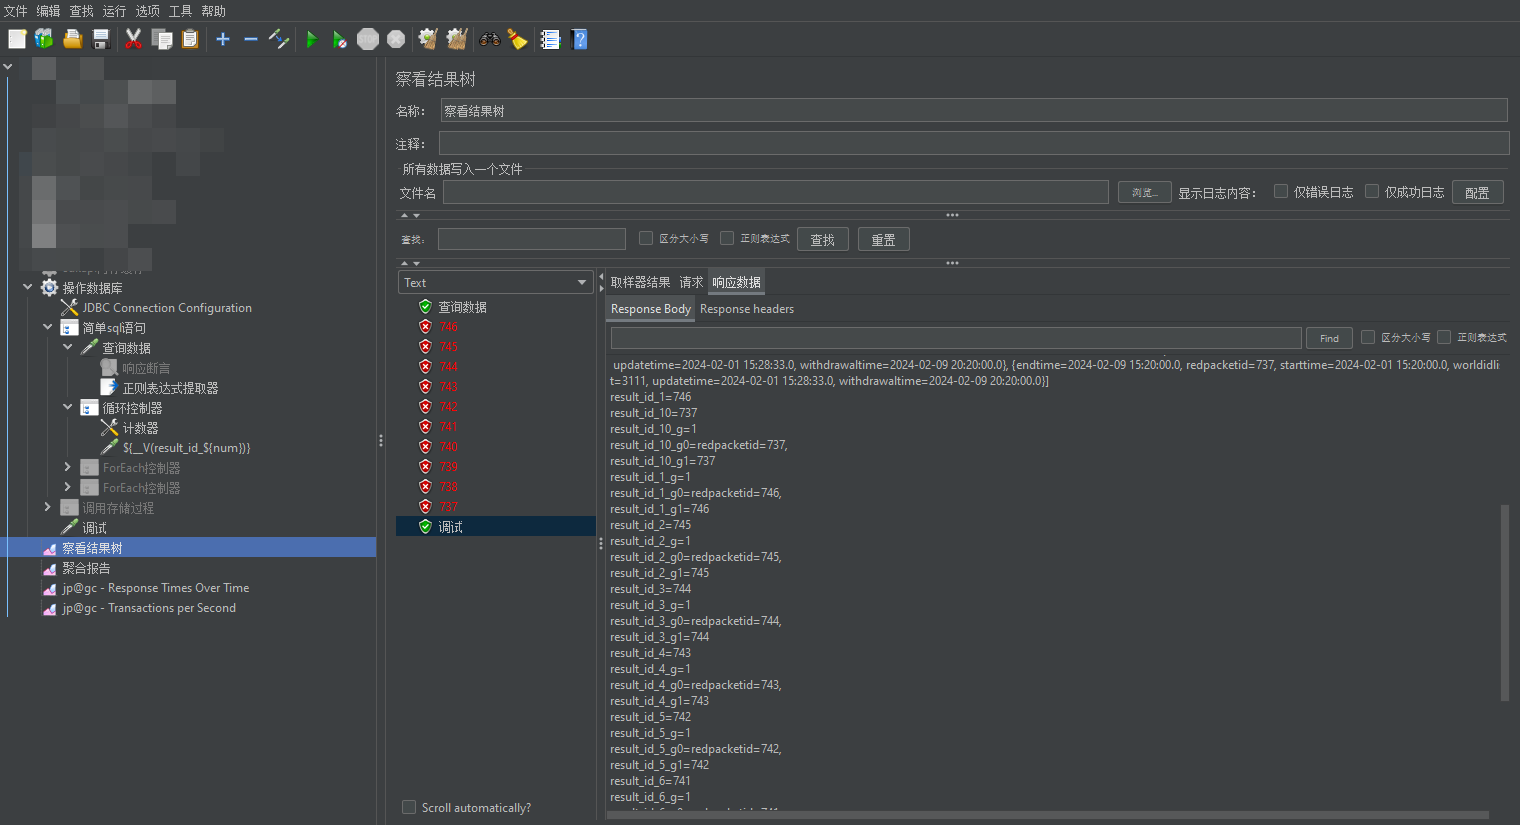Collapse the 操作数据库 thread group
The height and width of the screenshot is (825, 1520).
click(28, 287)
